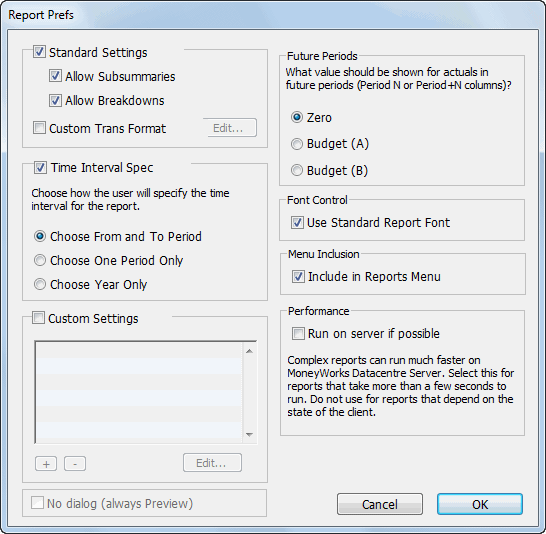Select Budget (B) for future periods
Screen dimensions: 546x534
point(297,171)
